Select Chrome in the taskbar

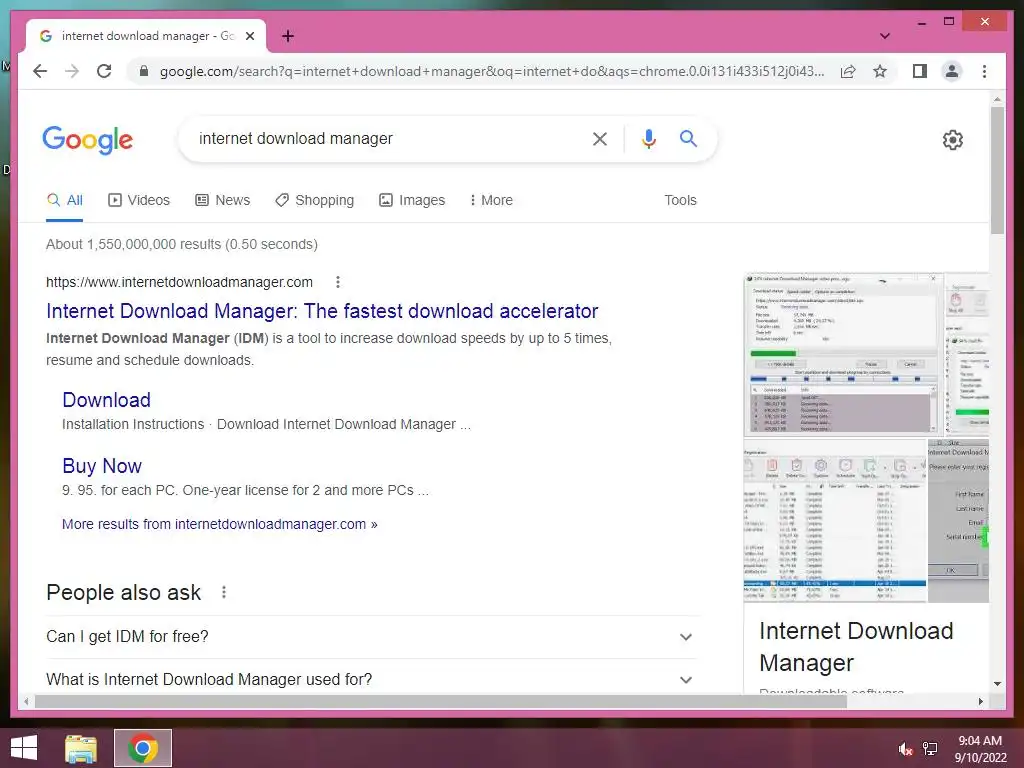click(143, 748)
